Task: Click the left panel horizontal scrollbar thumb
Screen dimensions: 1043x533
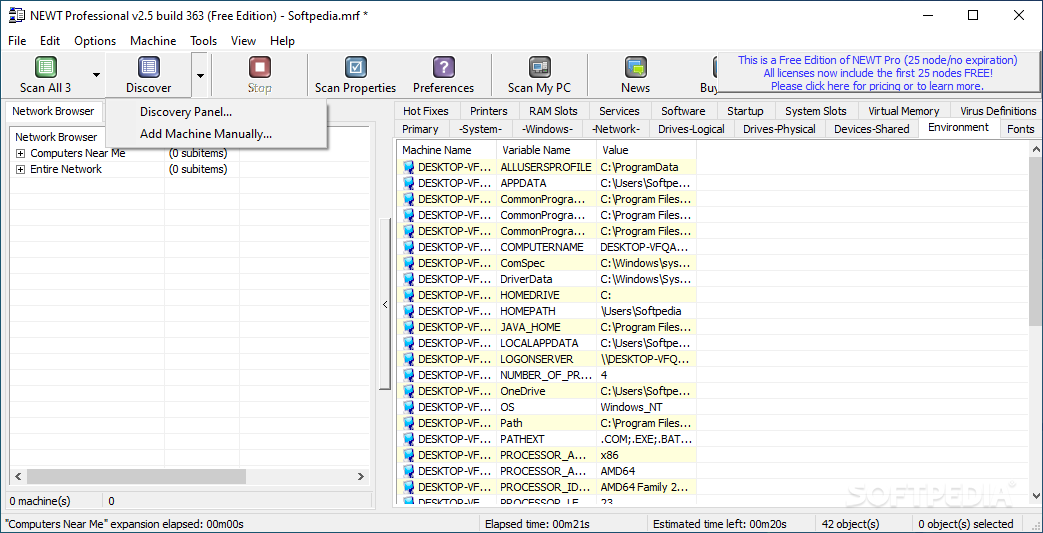Action: click(x=136, y=476)
